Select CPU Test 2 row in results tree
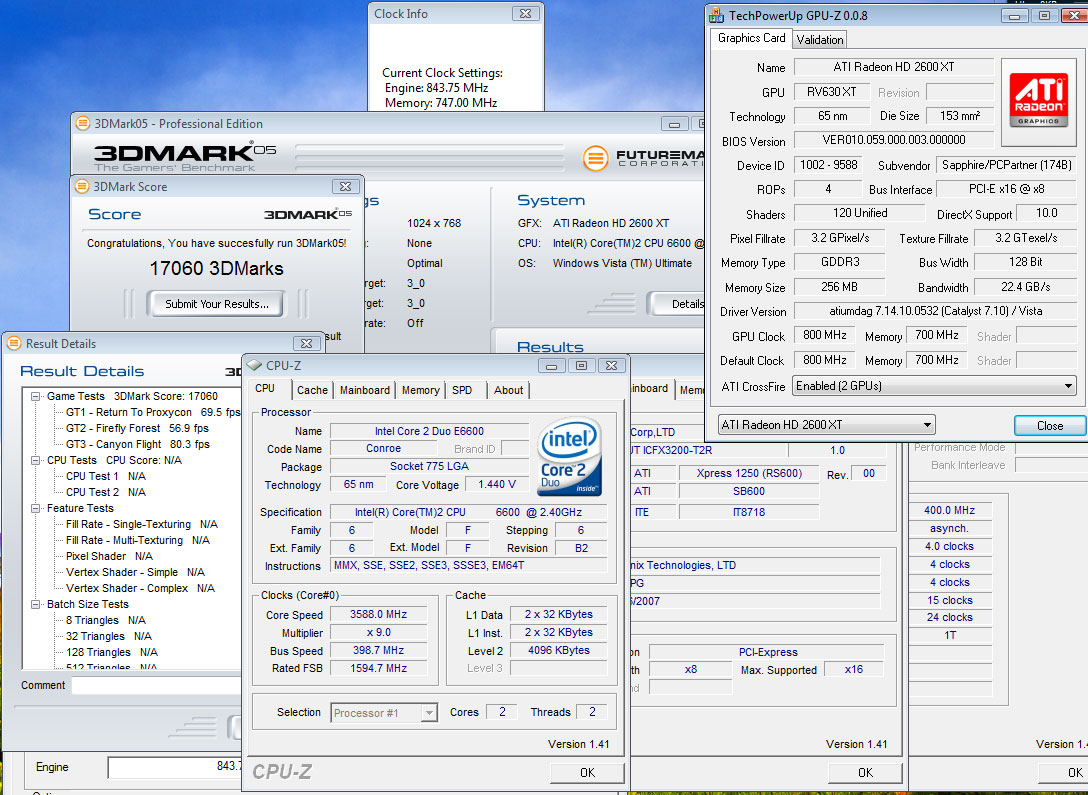The image size is (1088, 795). [x=105, y=492]
